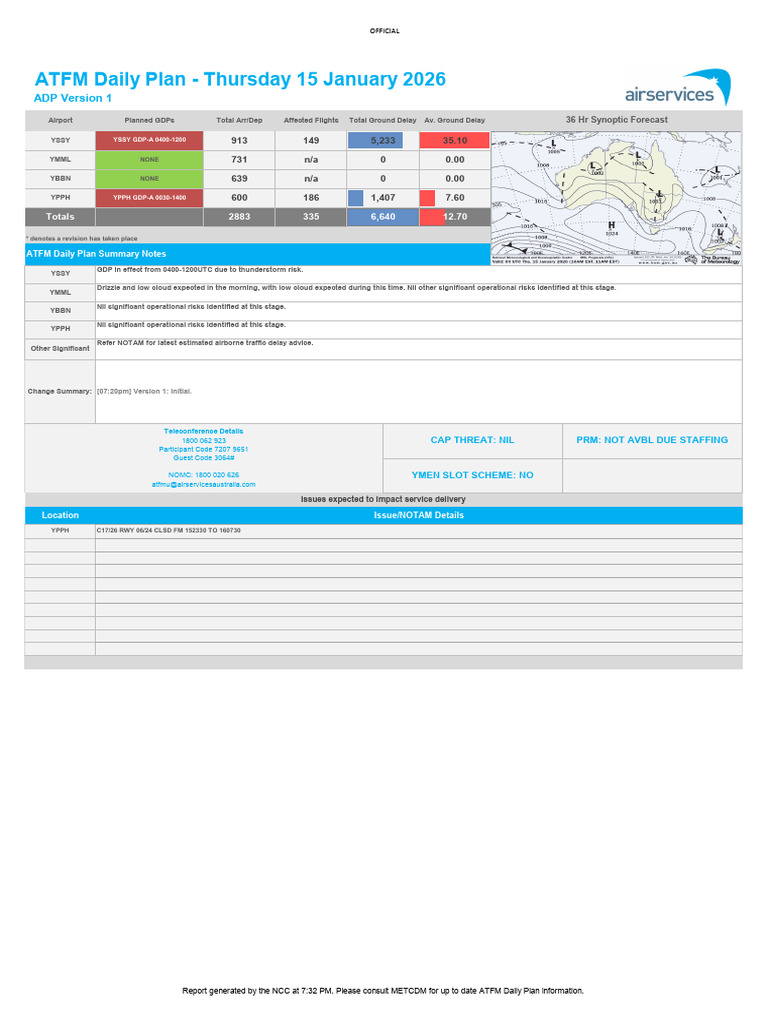Click the Planned GDPs column header

[x=150, y=120]
